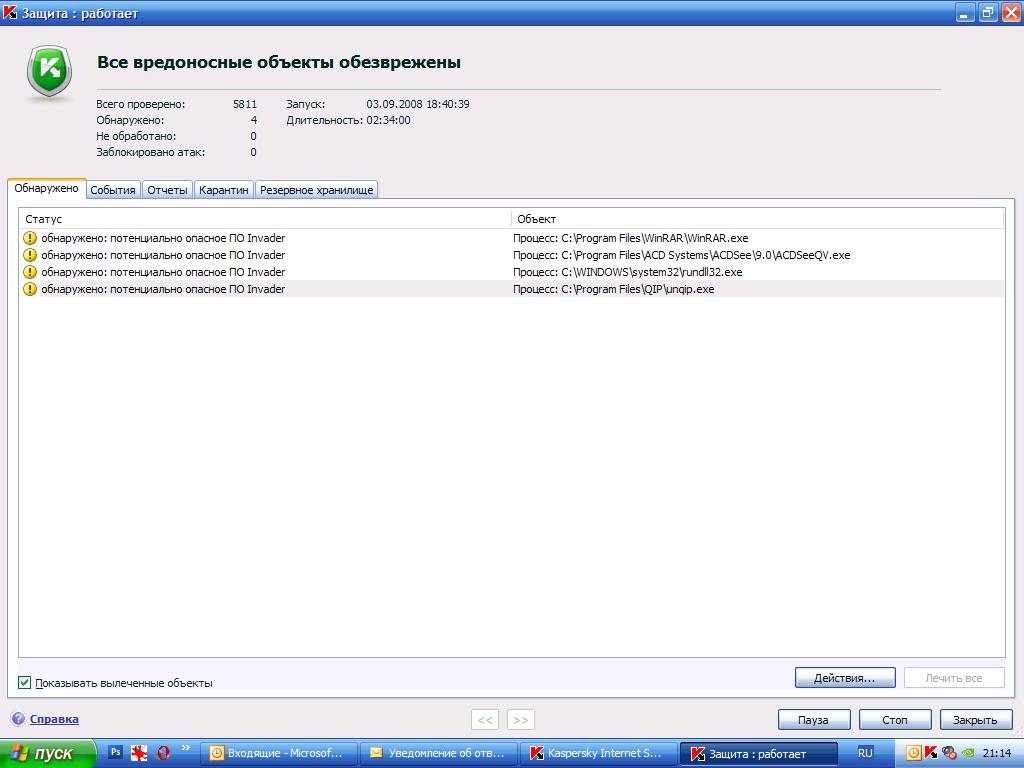Viewport: 1024px width, 768px height.
Task: Click the Защита : работает taskbar button
Action: point(759,753)
